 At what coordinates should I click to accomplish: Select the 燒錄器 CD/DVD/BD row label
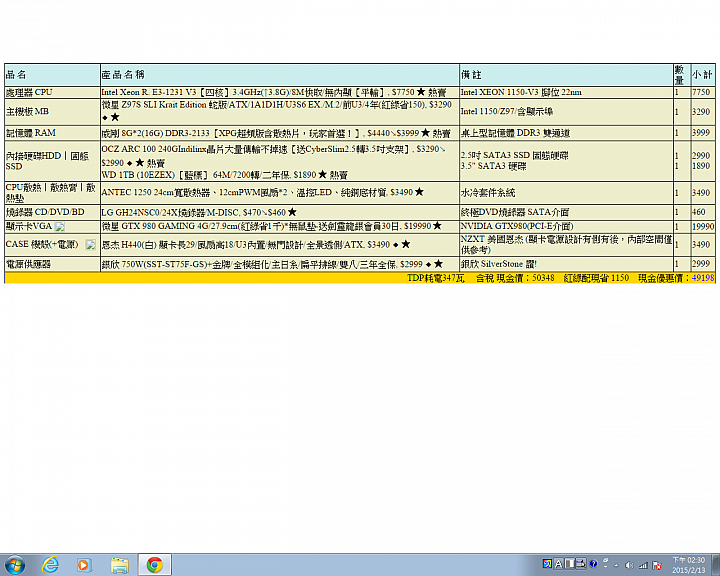pos(45,212)
